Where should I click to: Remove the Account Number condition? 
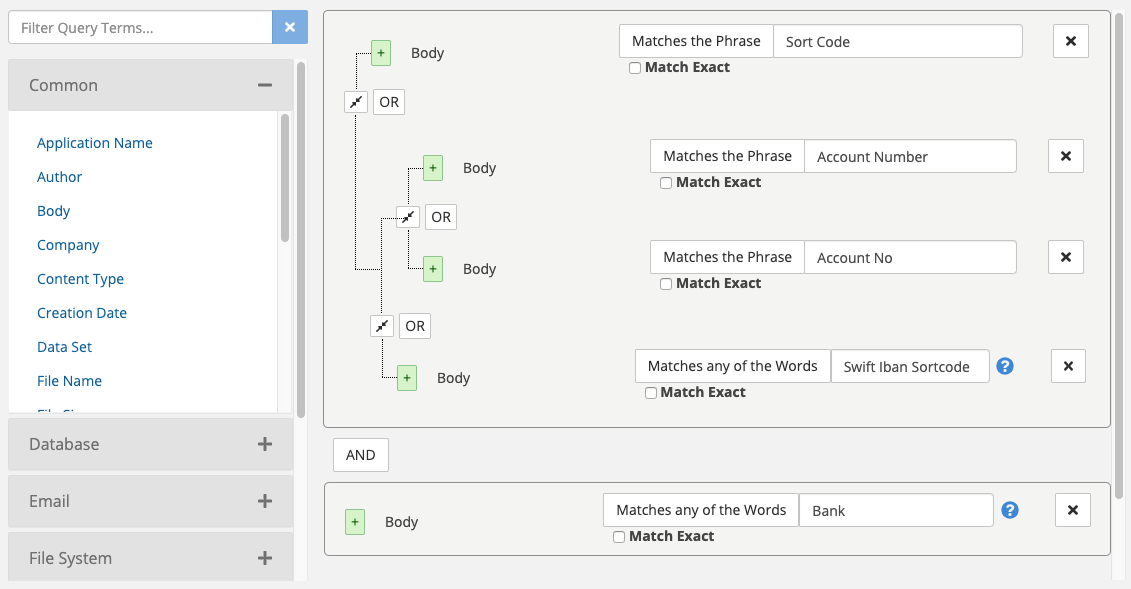(x=1066, y=156)
